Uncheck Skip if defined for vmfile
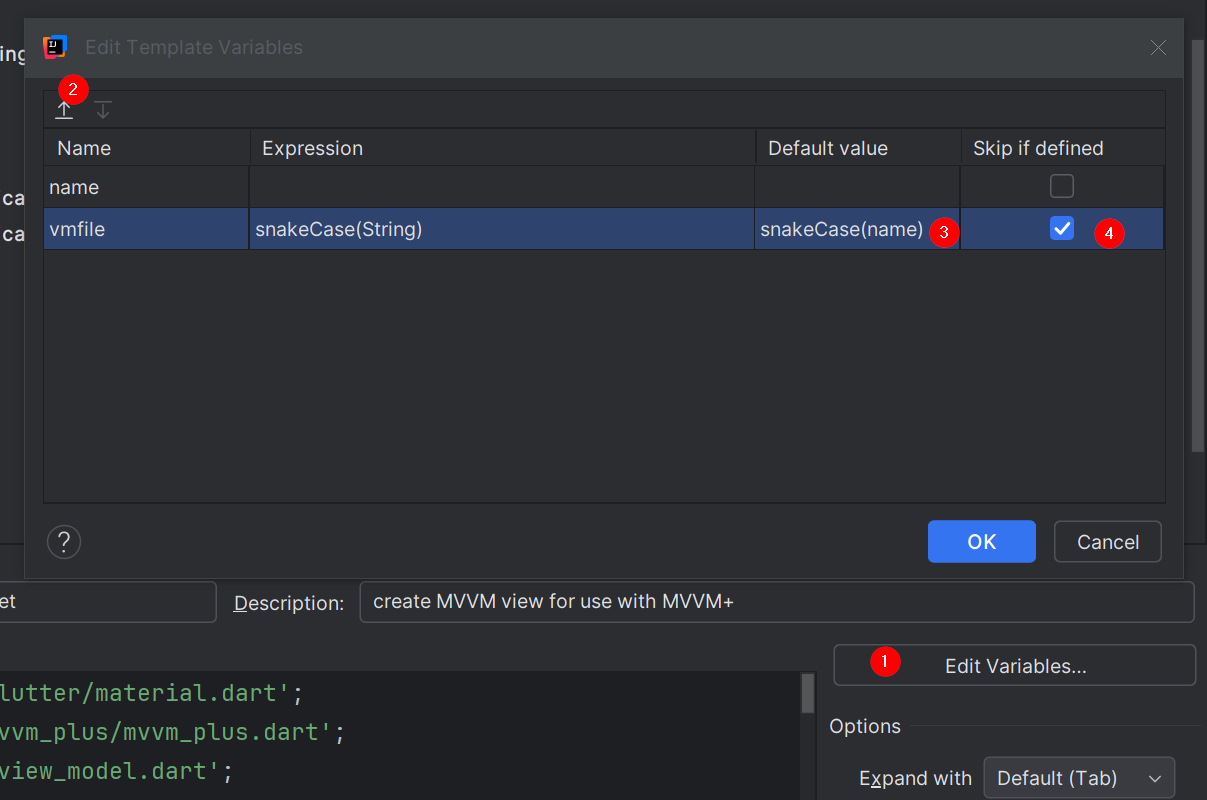This screenshot has height=800, width=1207. pos(1061,229)
